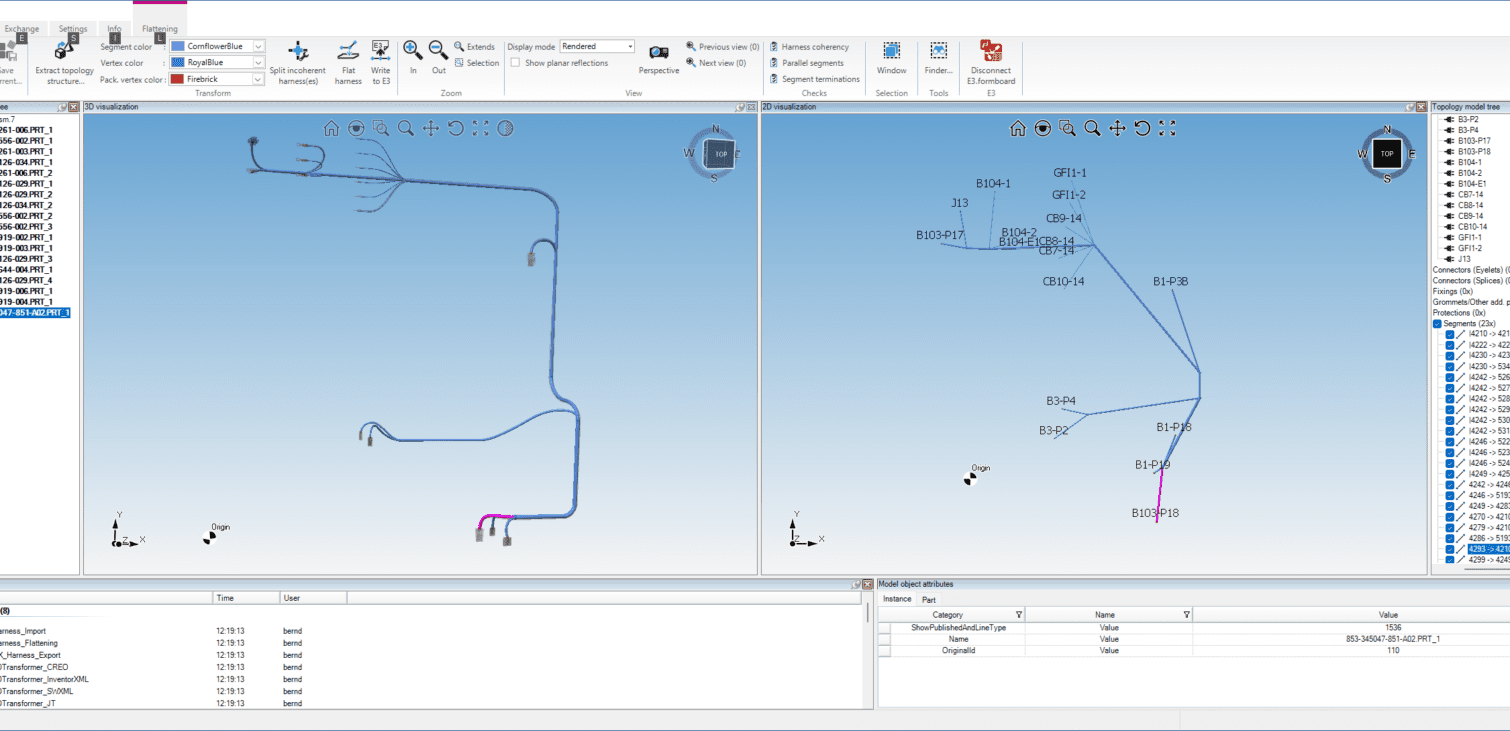Open the Part tab in attributes panel

pos(929,599)
